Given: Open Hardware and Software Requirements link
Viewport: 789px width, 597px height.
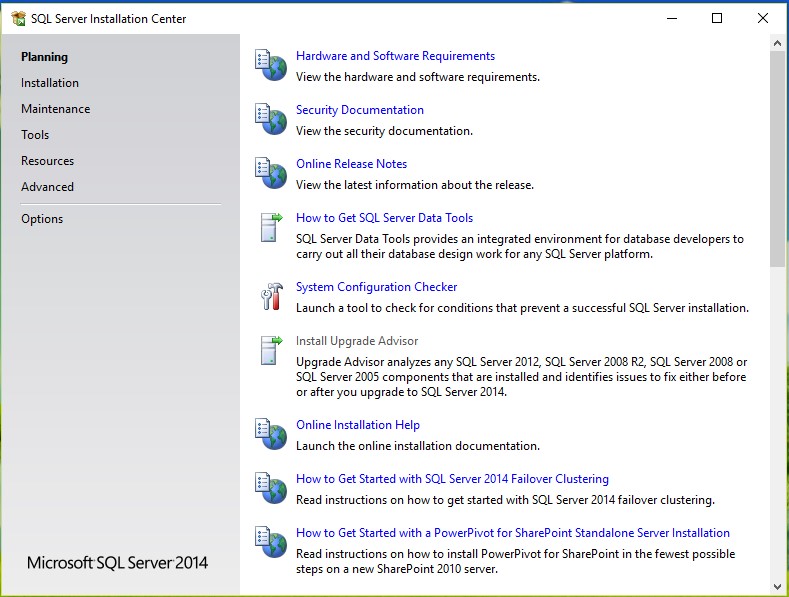Looking at the screenshot, I should [395, 56].
